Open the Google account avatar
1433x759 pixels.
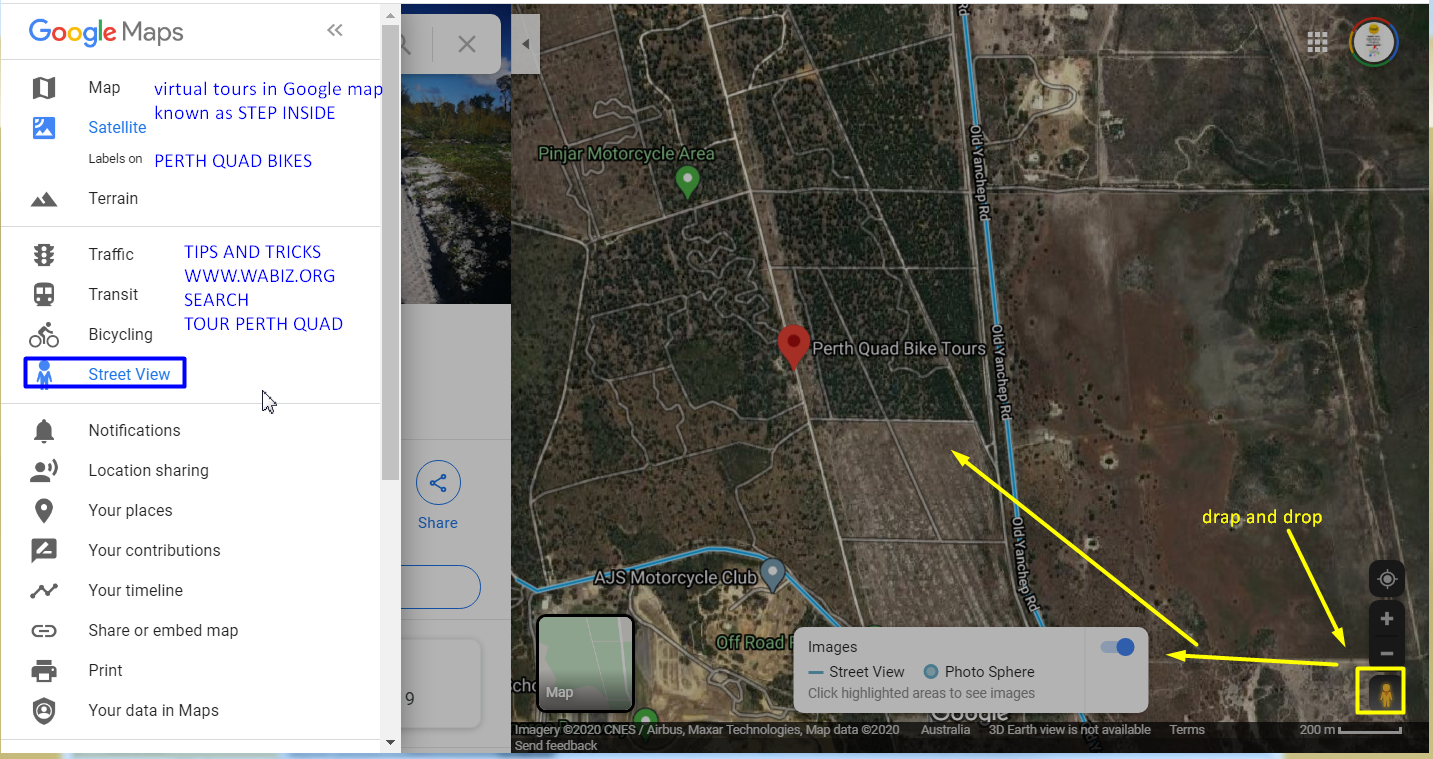1373,42
